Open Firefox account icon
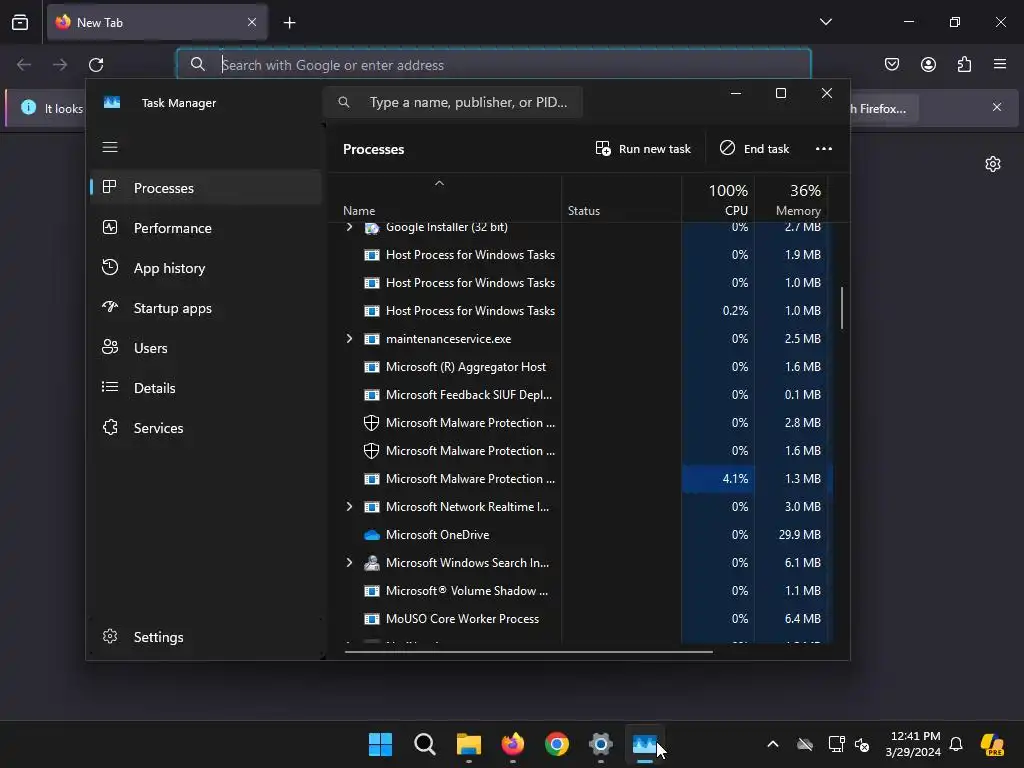Screen dimensions: 1024x768 coord(928,64)
